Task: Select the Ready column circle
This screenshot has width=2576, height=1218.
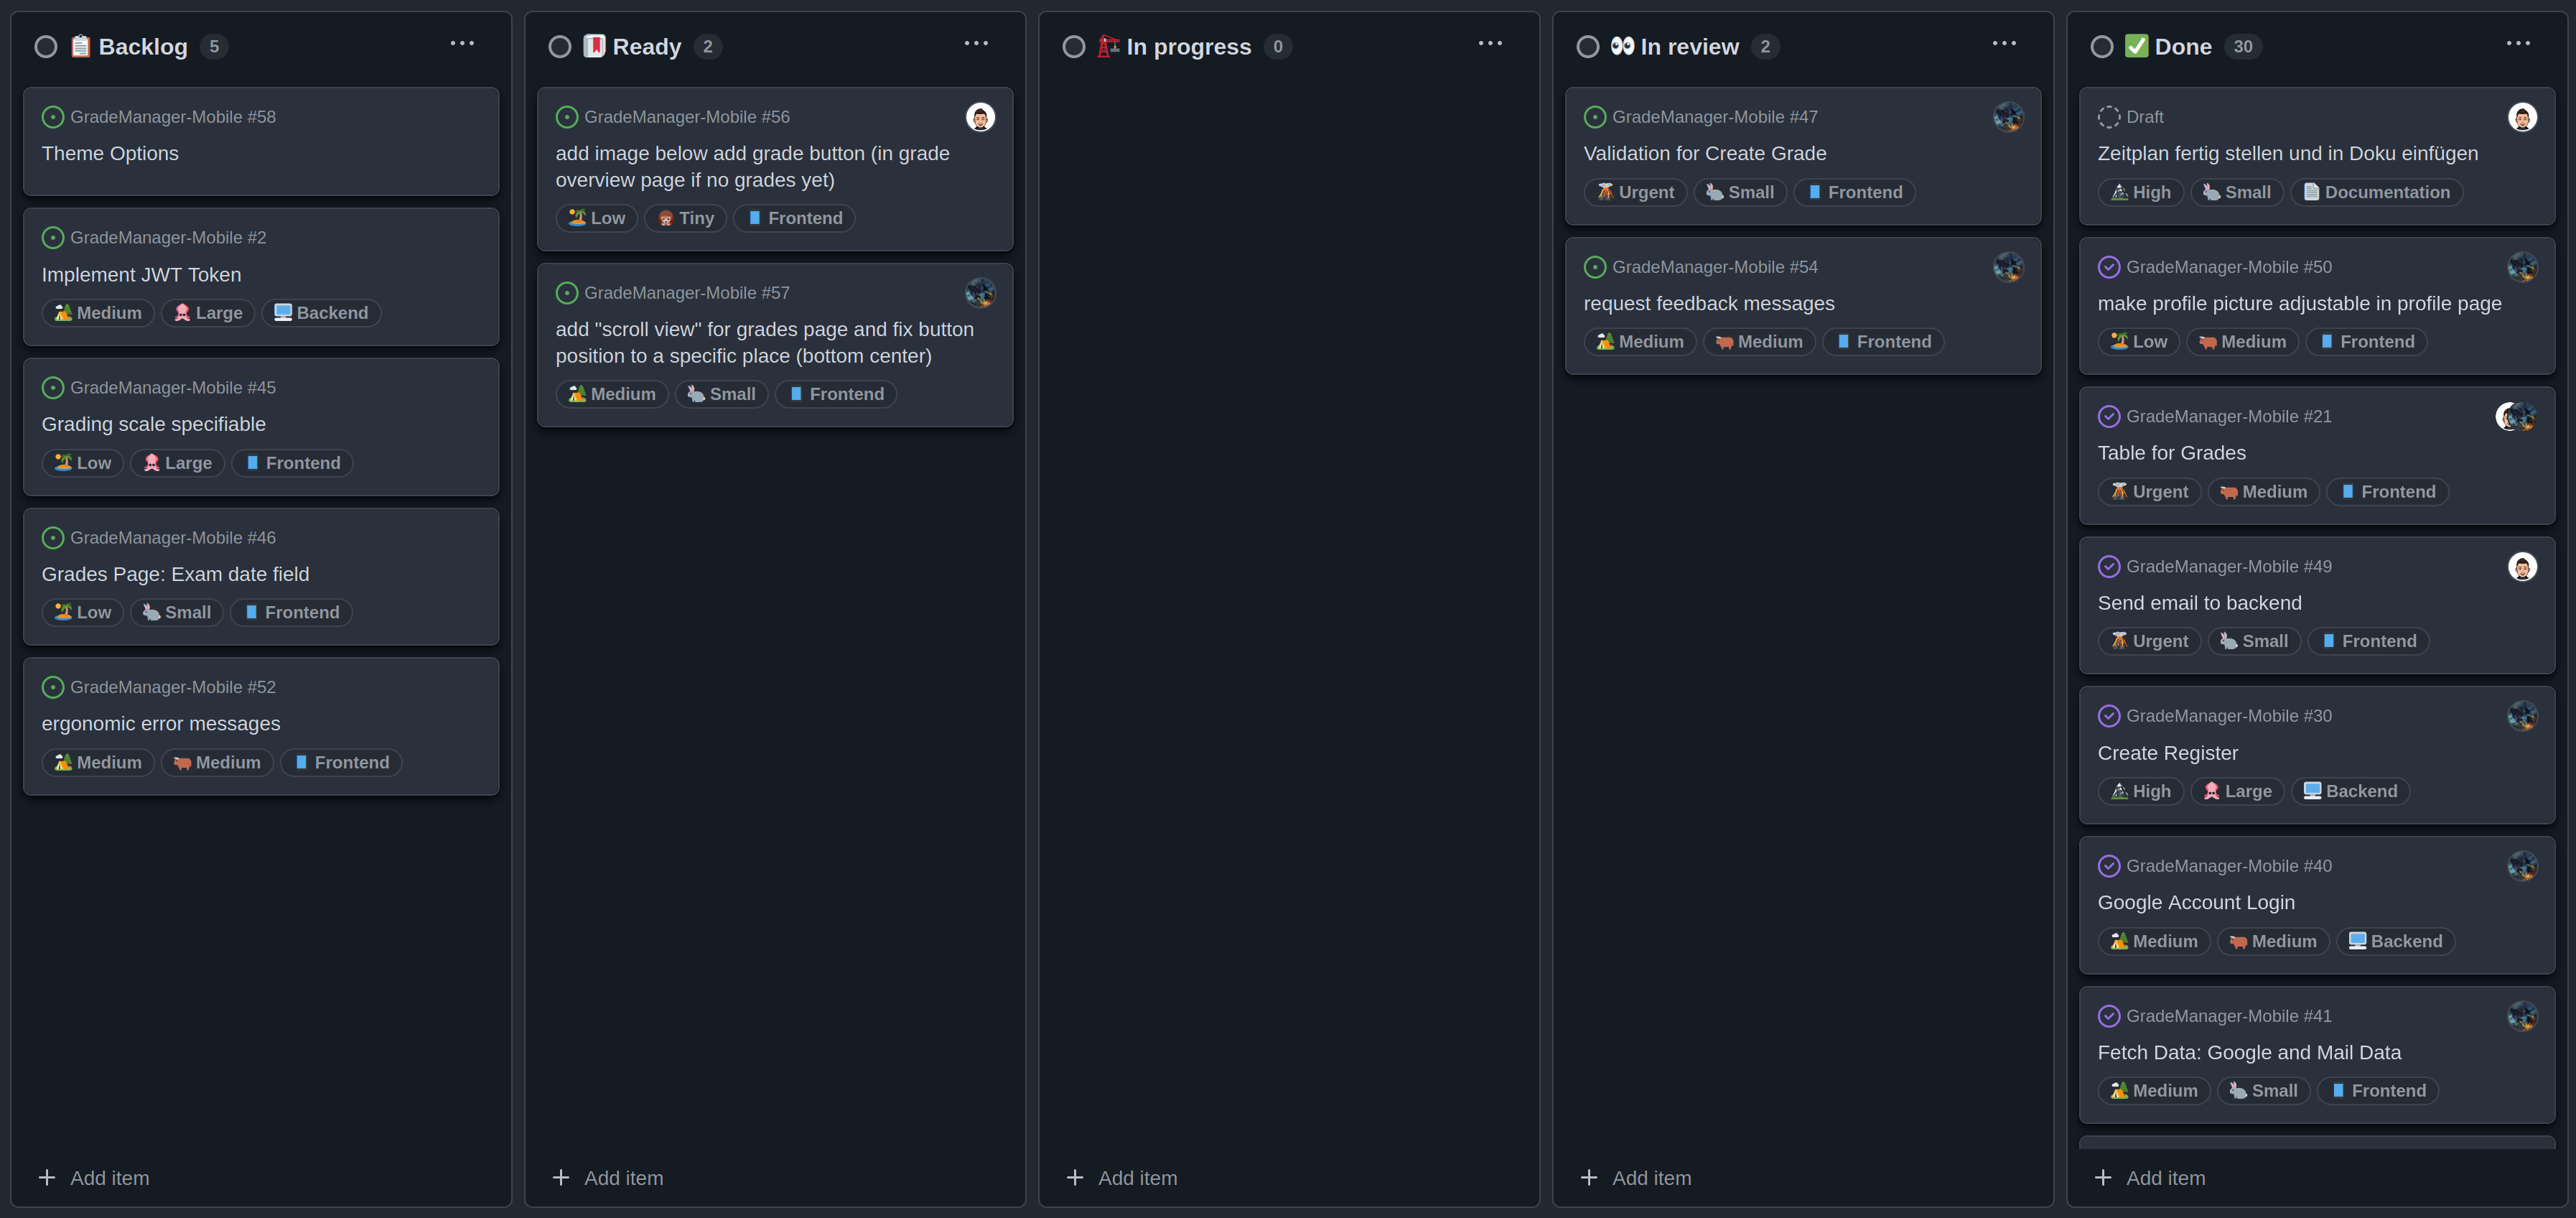Action: pos(560,47)
